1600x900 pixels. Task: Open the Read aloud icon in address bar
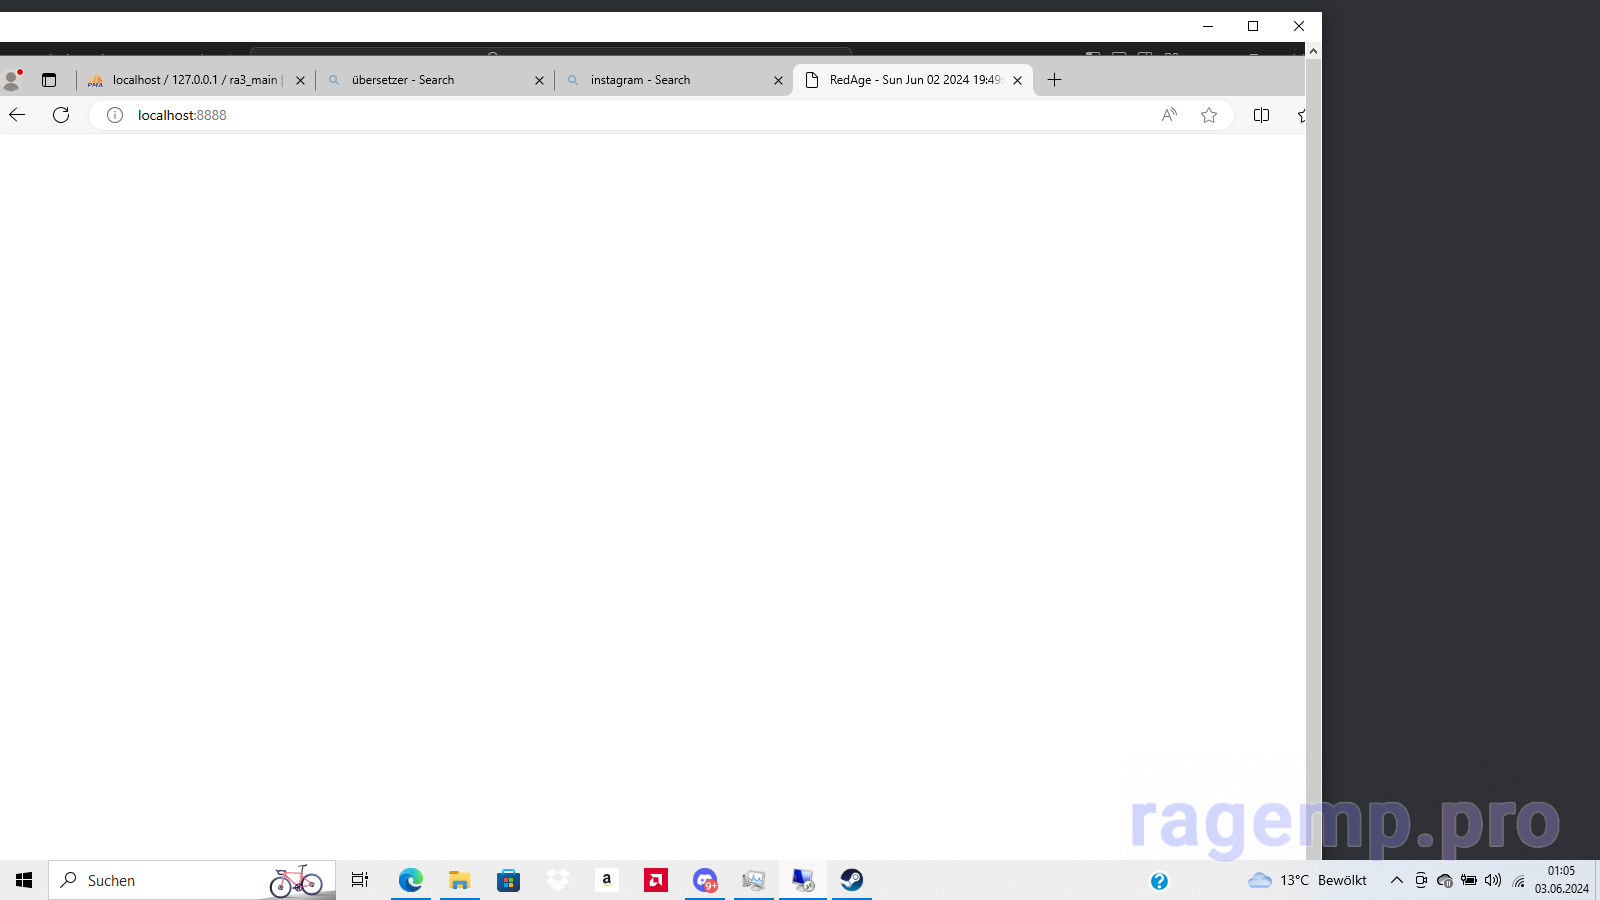click(1169, 115)
